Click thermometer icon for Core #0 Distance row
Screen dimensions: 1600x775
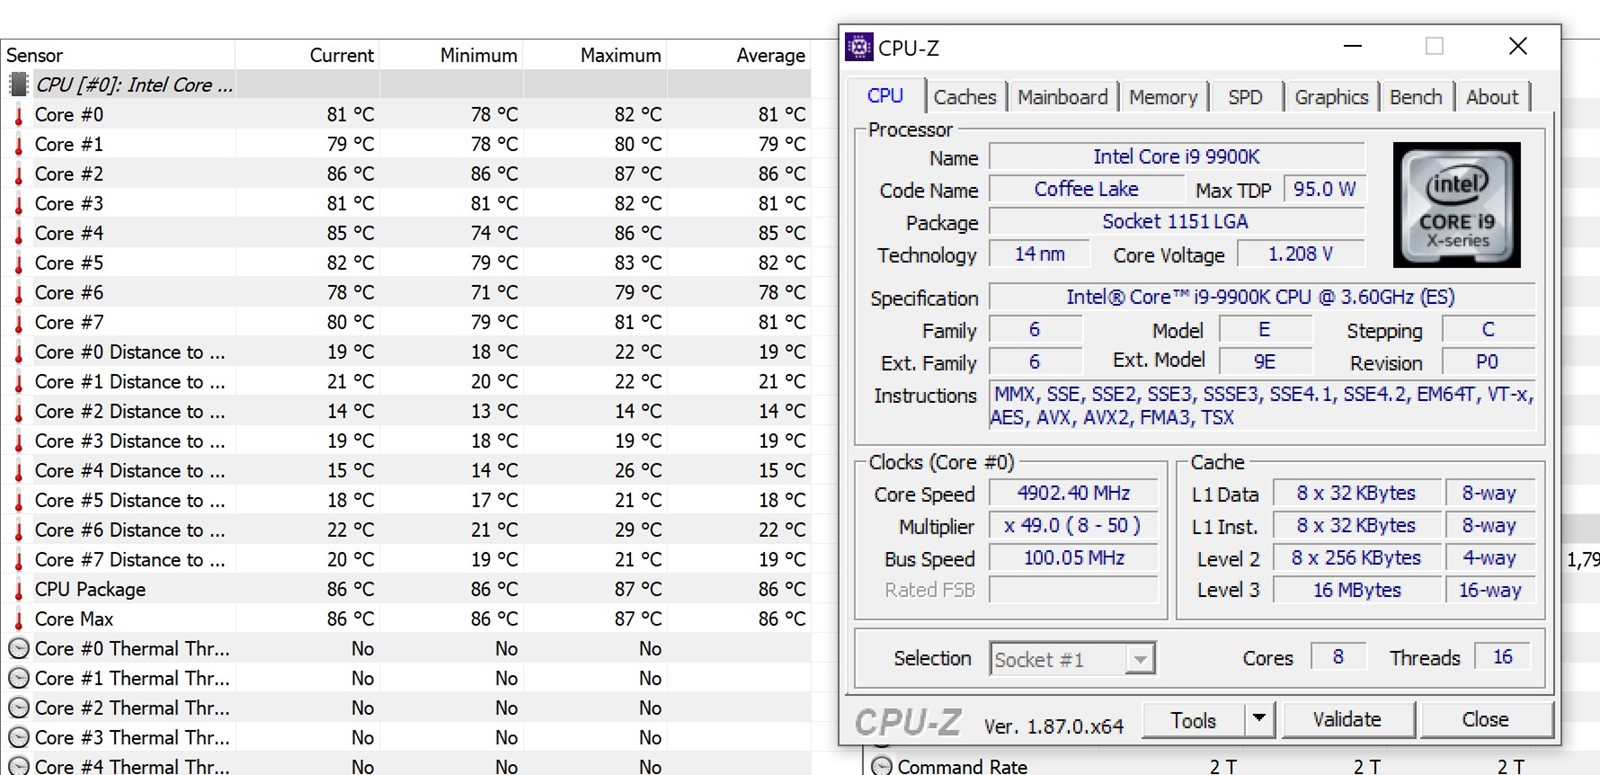[19, 353]
